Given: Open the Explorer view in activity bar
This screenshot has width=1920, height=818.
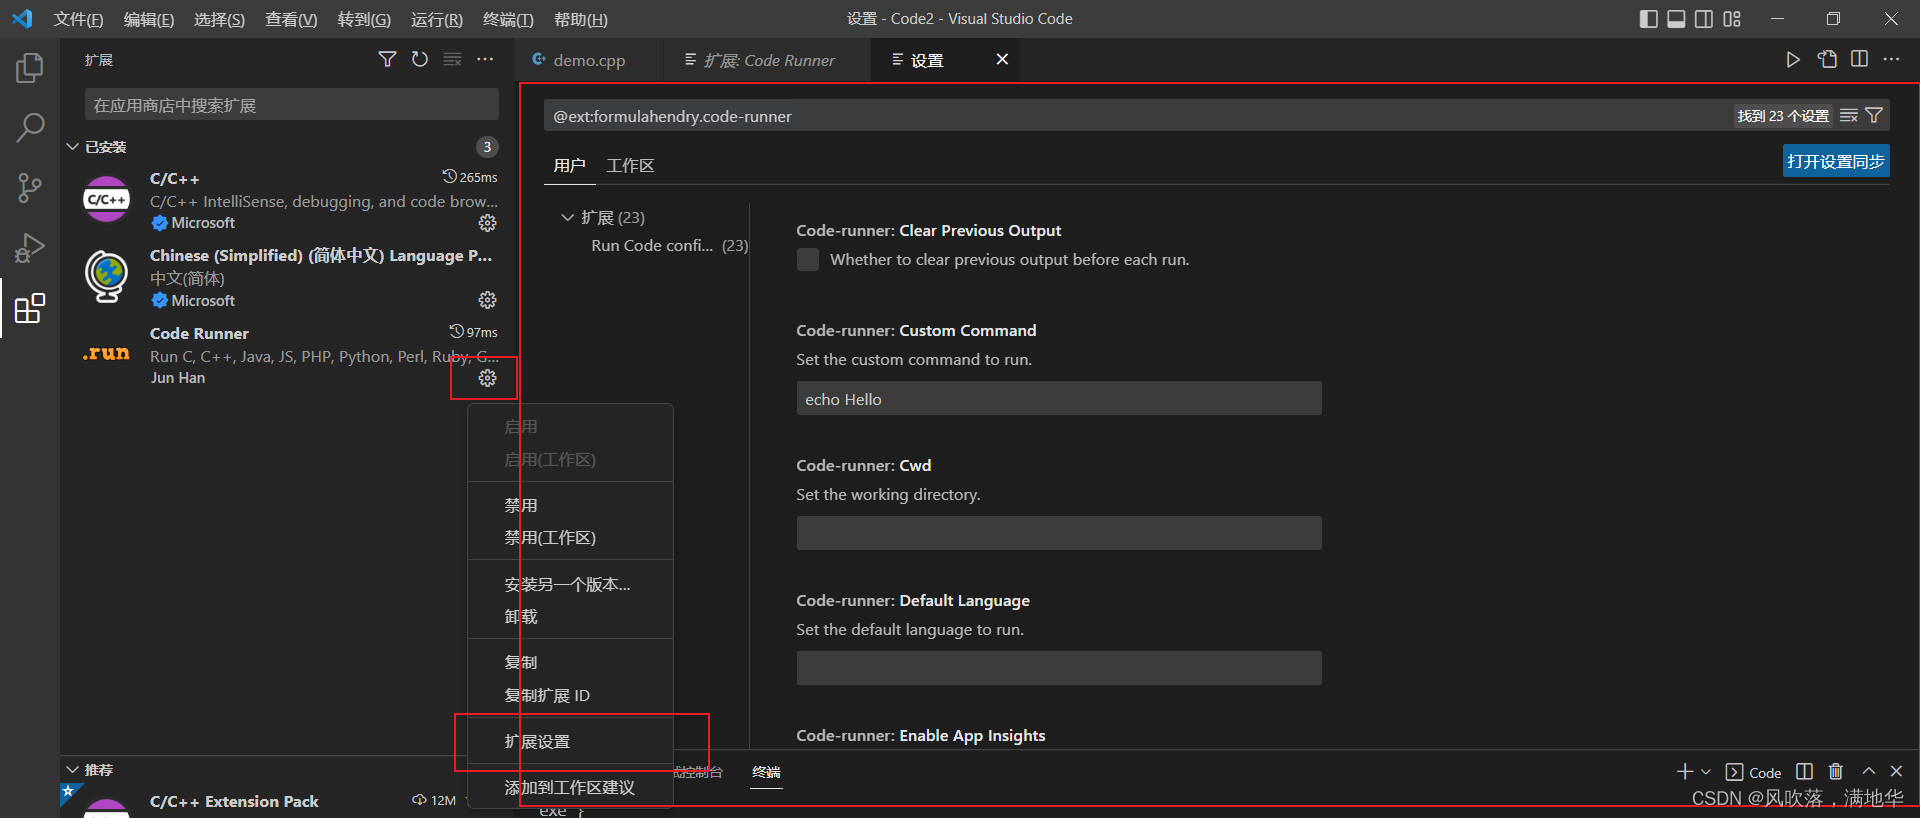Looking at the screenshot, I should pyautogui.click(x=30, y=68).
